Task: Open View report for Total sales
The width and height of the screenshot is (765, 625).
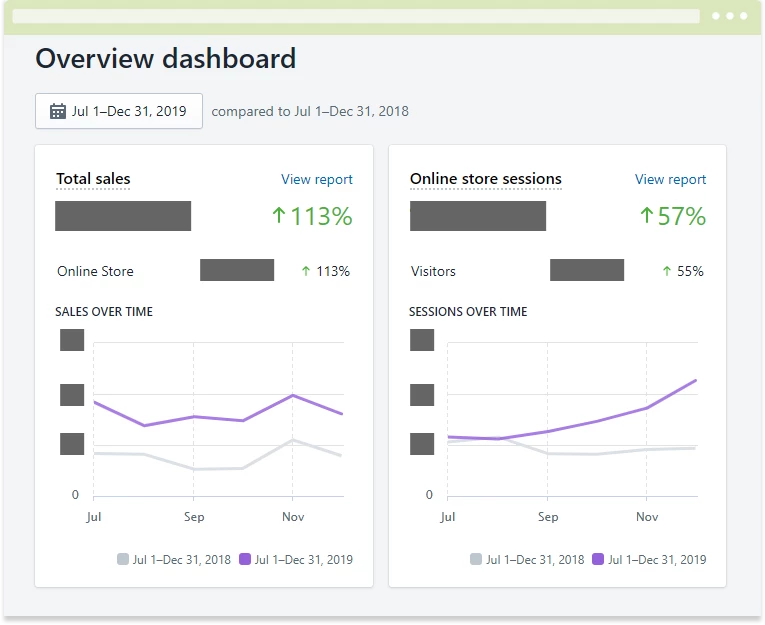Action: tap(317, 180)
